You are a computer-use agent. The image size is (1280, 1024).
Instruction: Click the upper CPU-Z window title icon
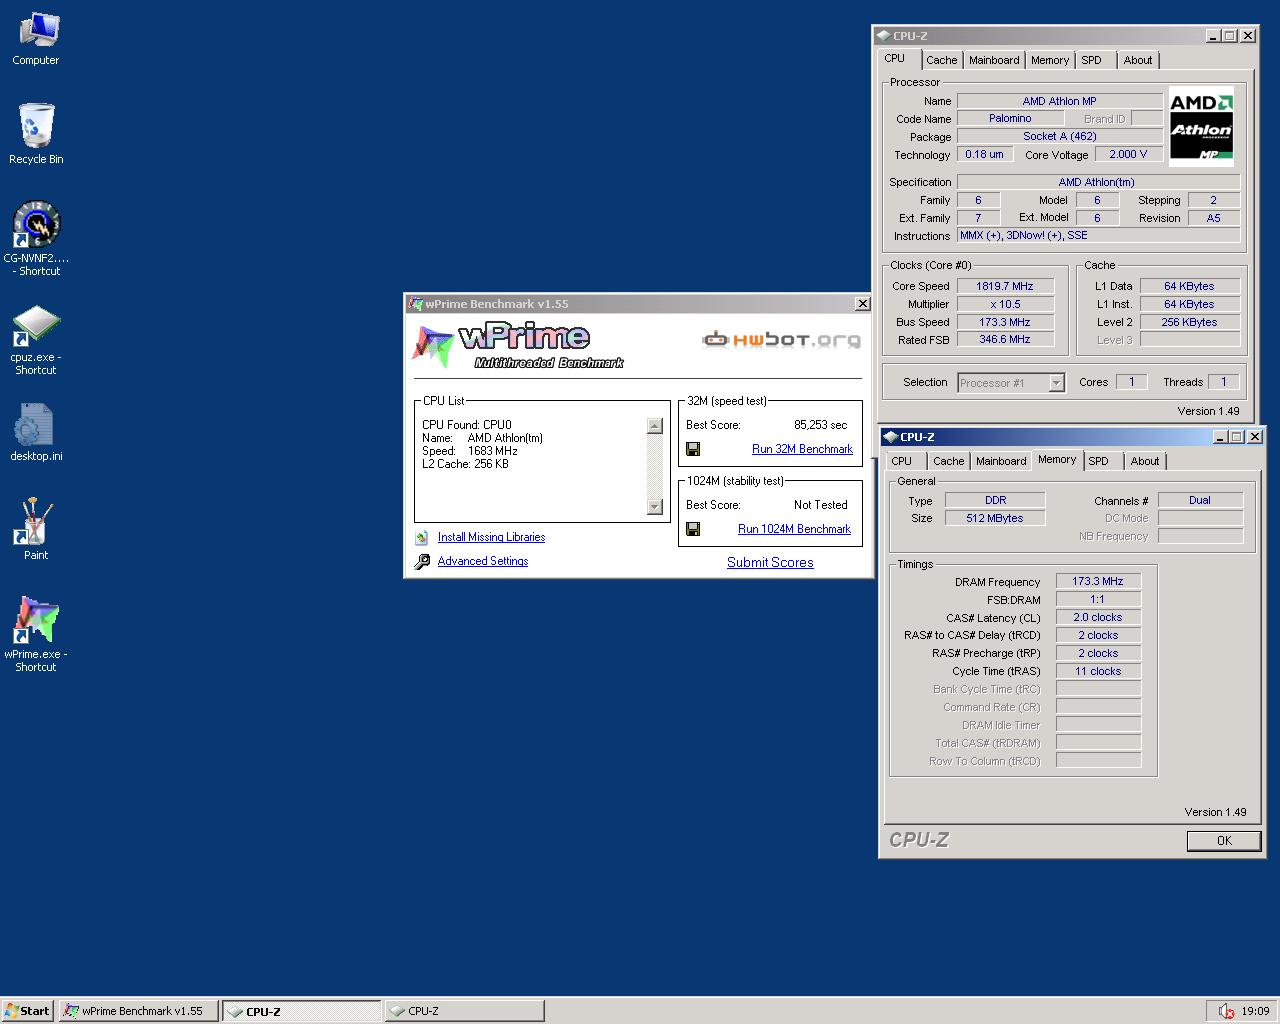tap(884, 36)
